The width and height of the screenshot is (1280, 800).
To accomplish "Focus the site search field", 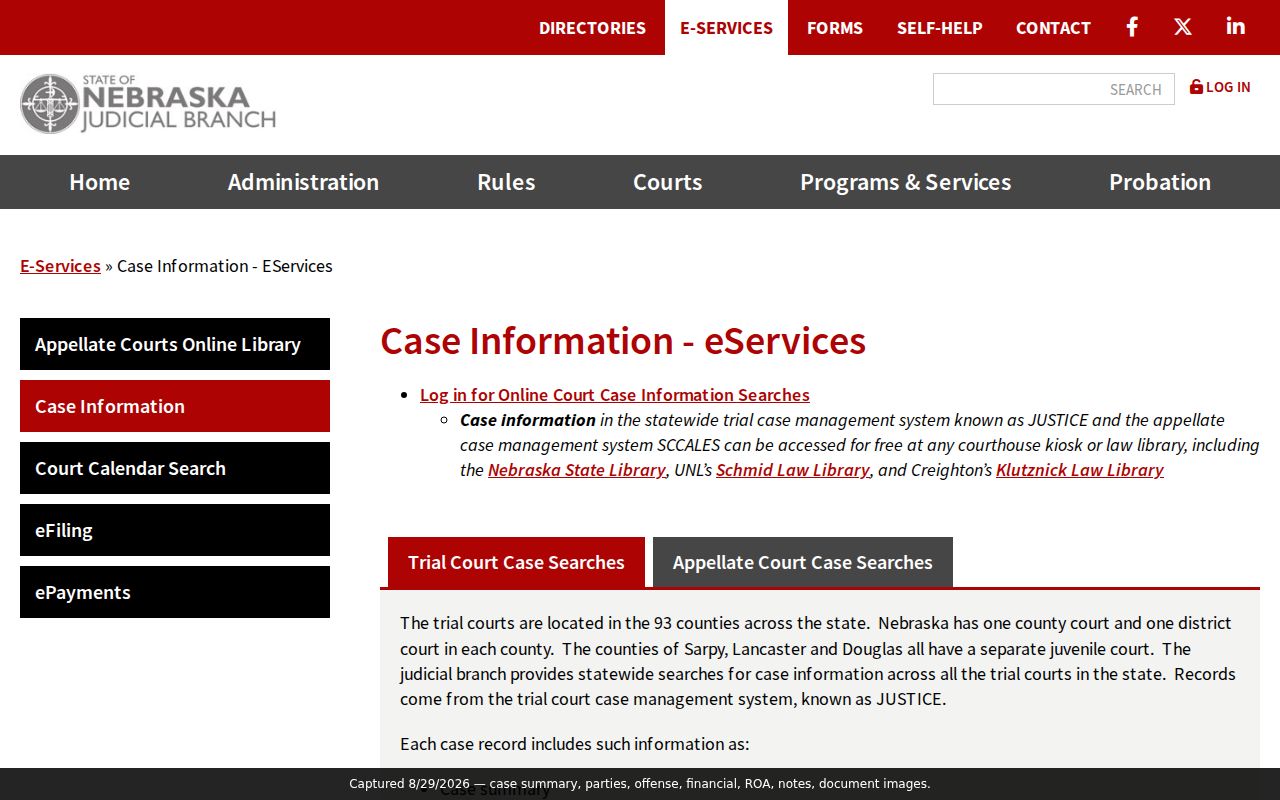I will pos(1054,89).
